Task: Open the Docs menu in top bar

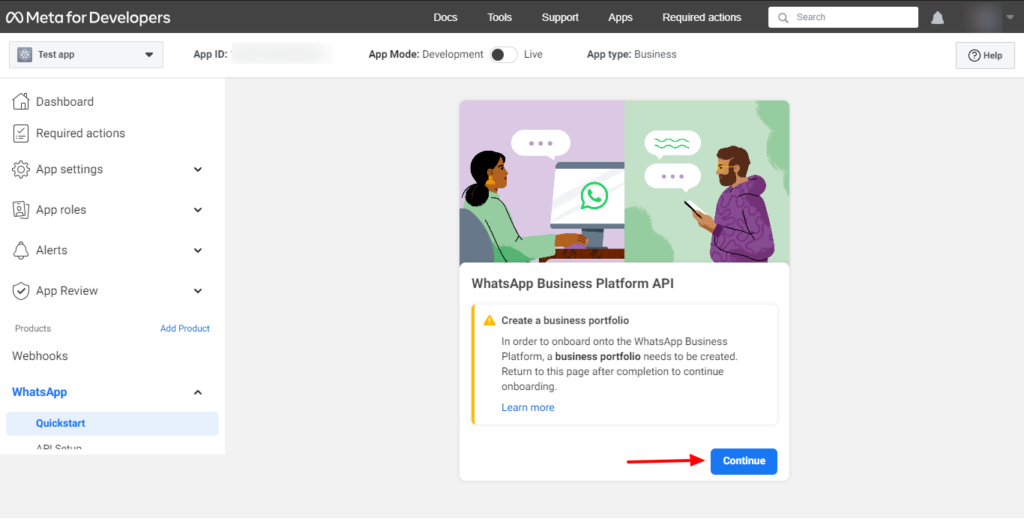Action: tap(445, 17)
